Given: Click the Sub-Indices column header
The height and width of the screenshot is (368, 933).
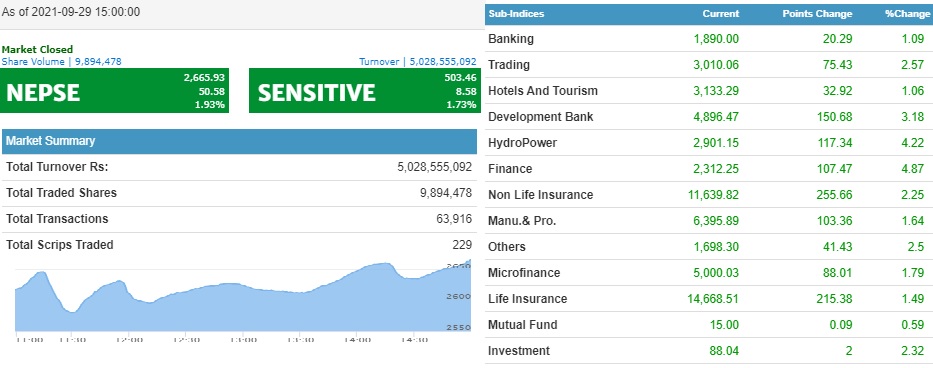Looking at the screenshot, I should (516, 14).
